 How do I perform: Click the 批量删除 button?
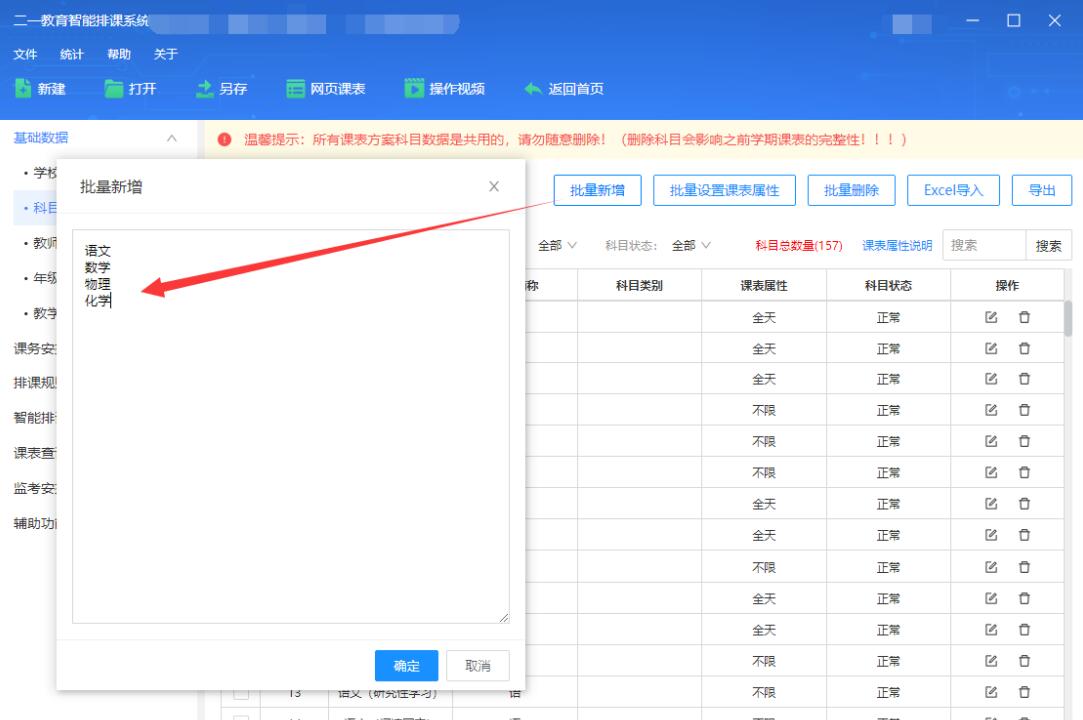click(x=852, y=190)
